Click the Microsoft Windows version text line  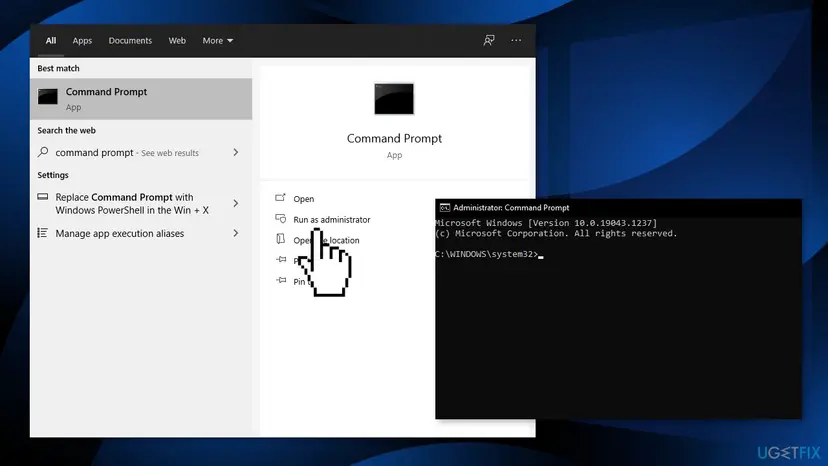(x=546, y=223)
